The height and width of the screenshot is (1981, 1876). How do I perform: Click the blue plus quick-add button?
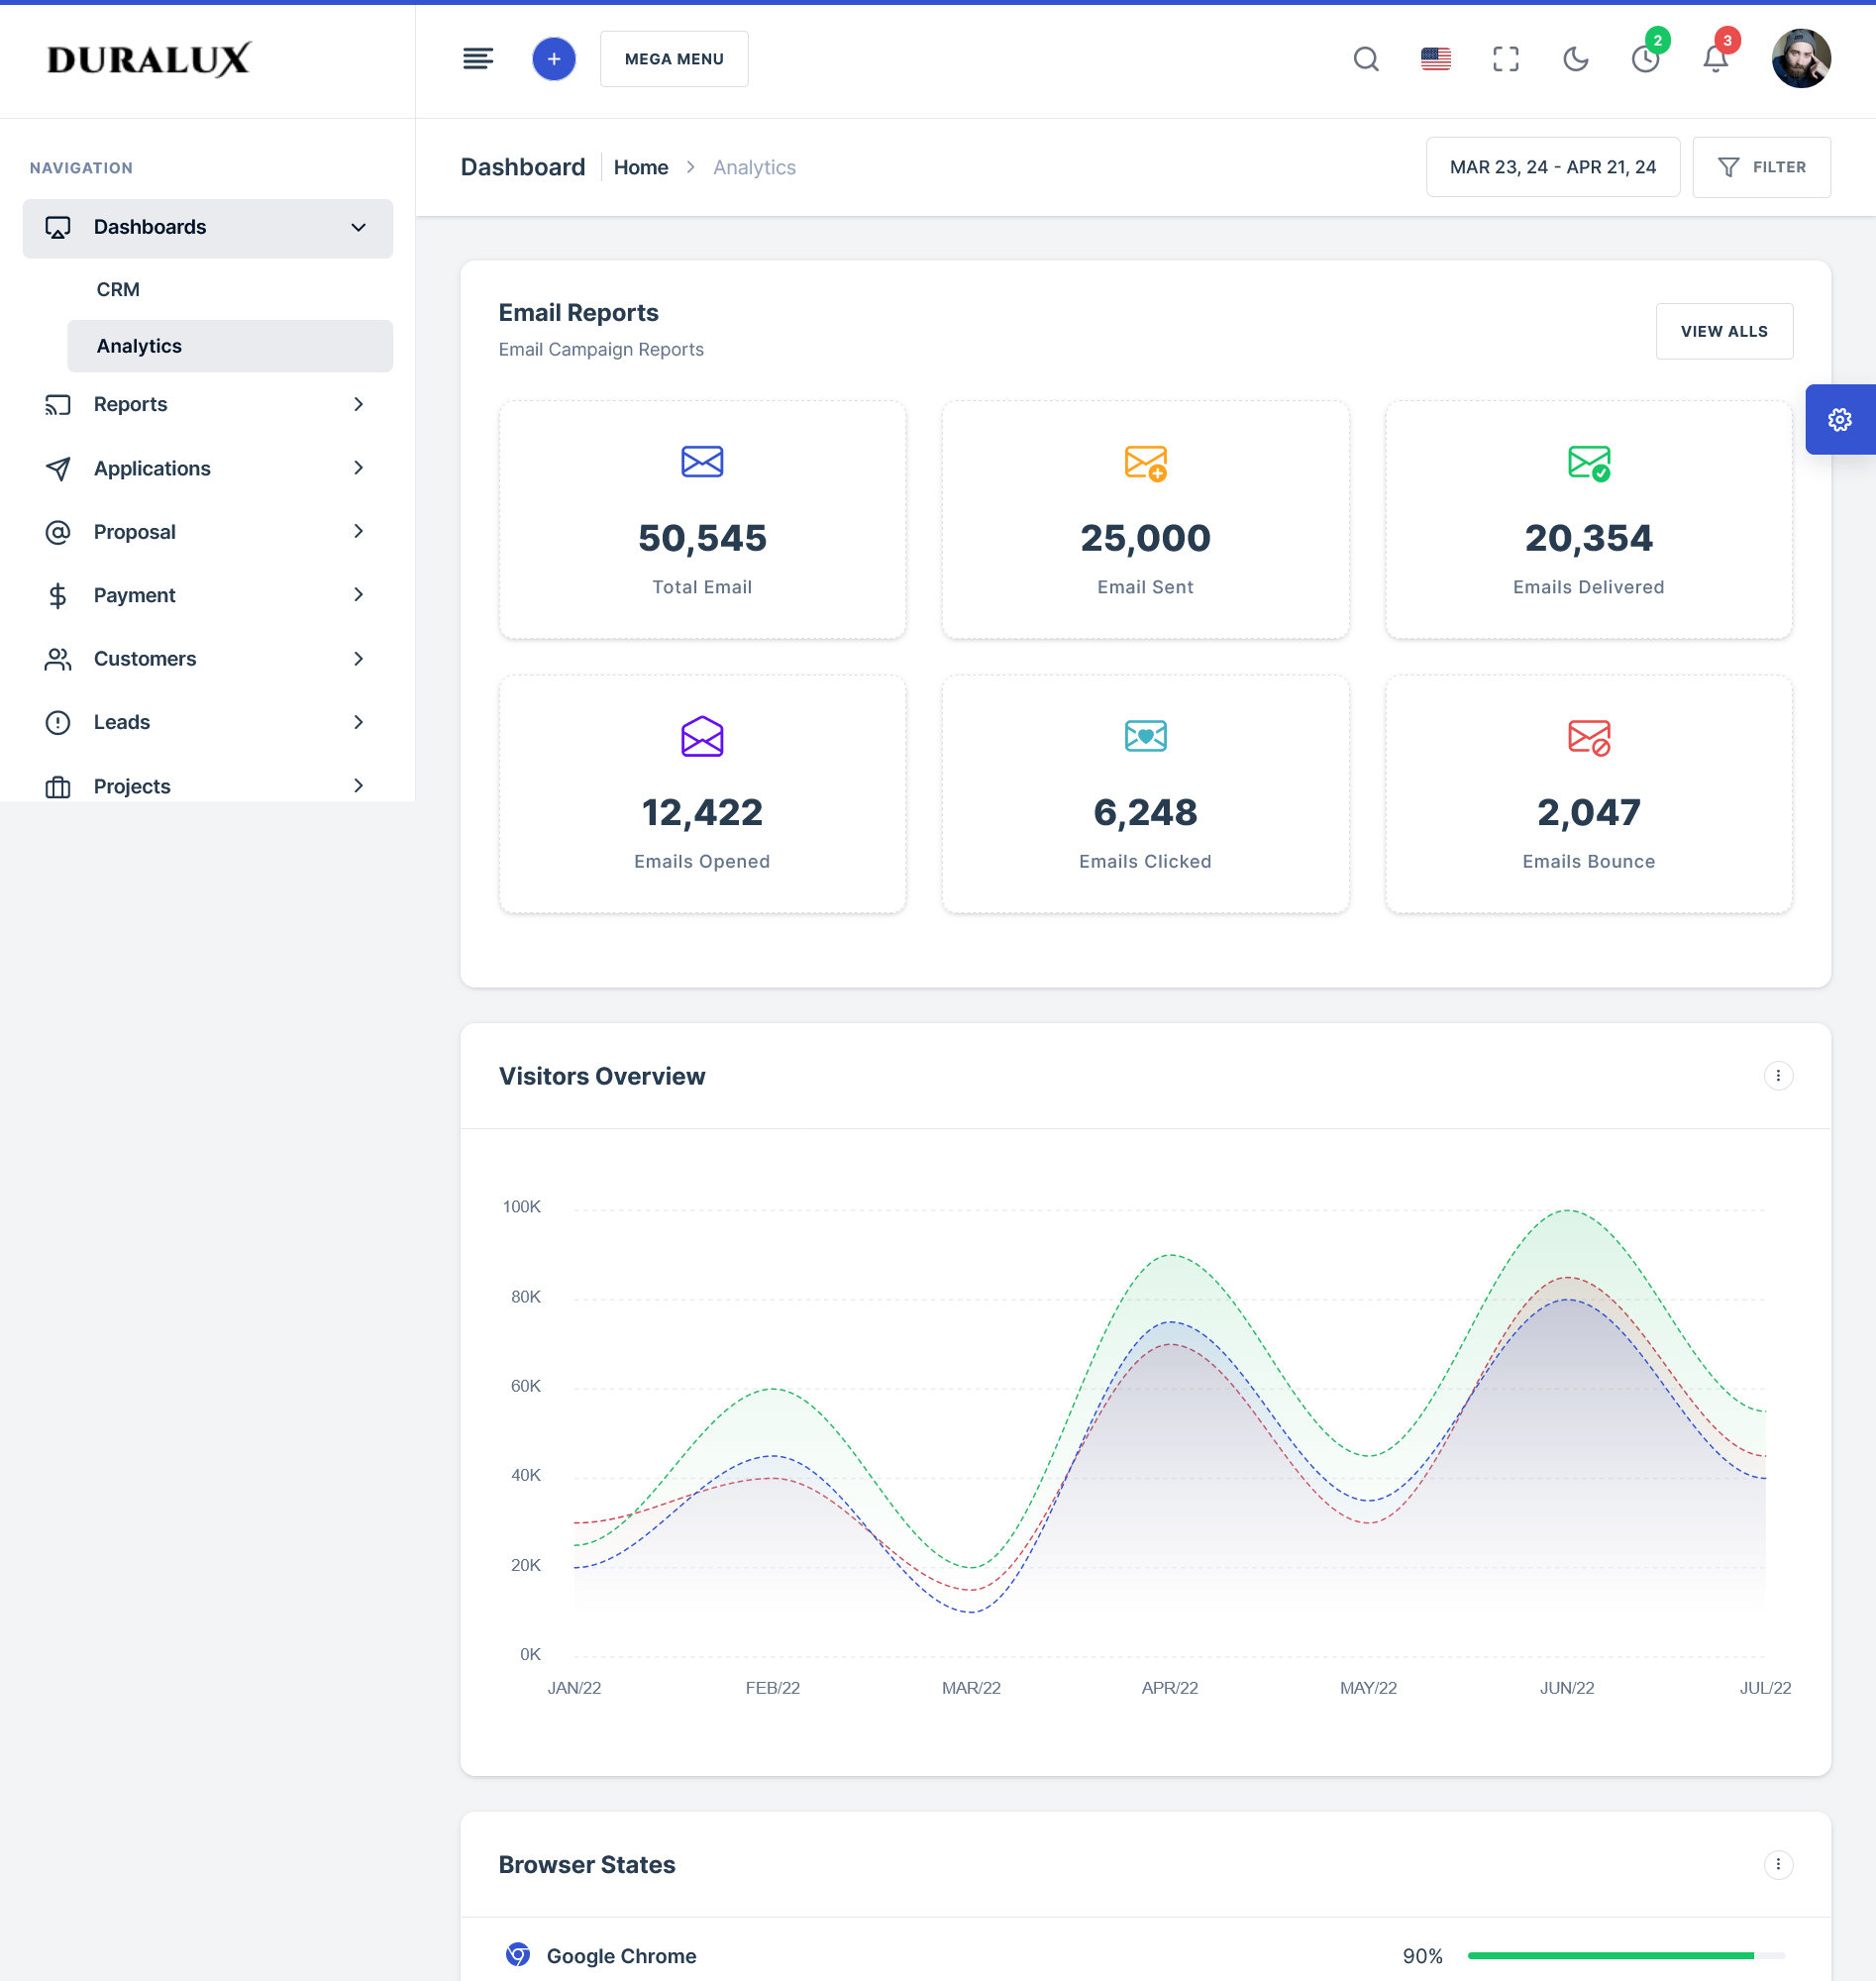point(553,59)
